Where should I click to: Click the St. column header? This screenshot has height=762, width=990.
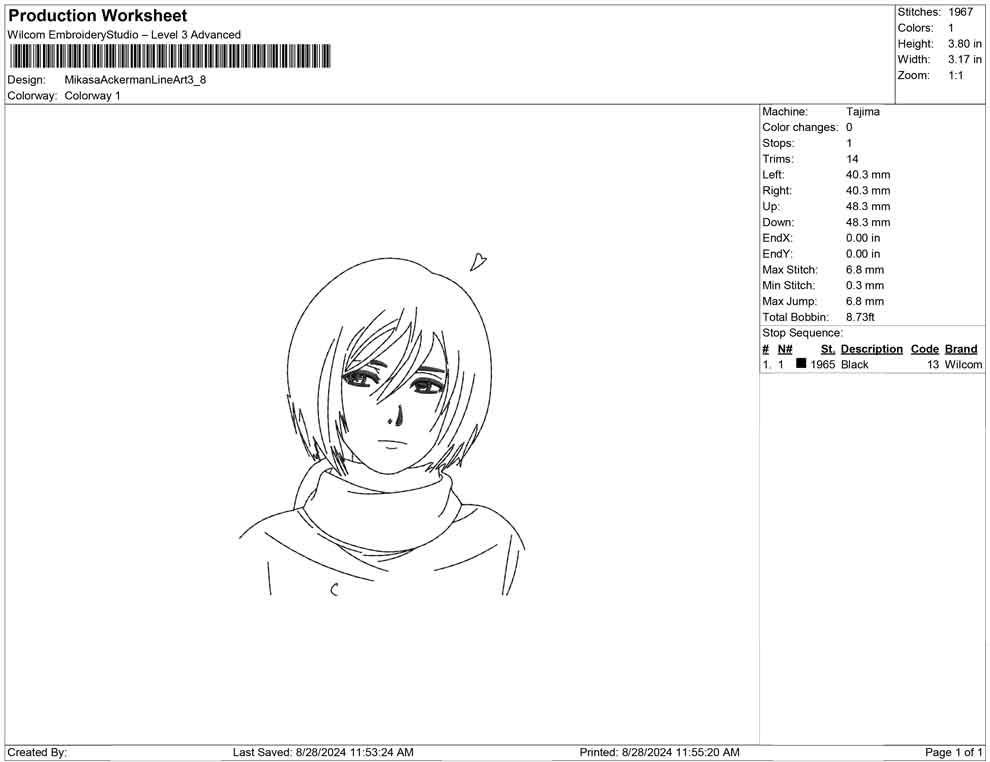tap(828, 349)
